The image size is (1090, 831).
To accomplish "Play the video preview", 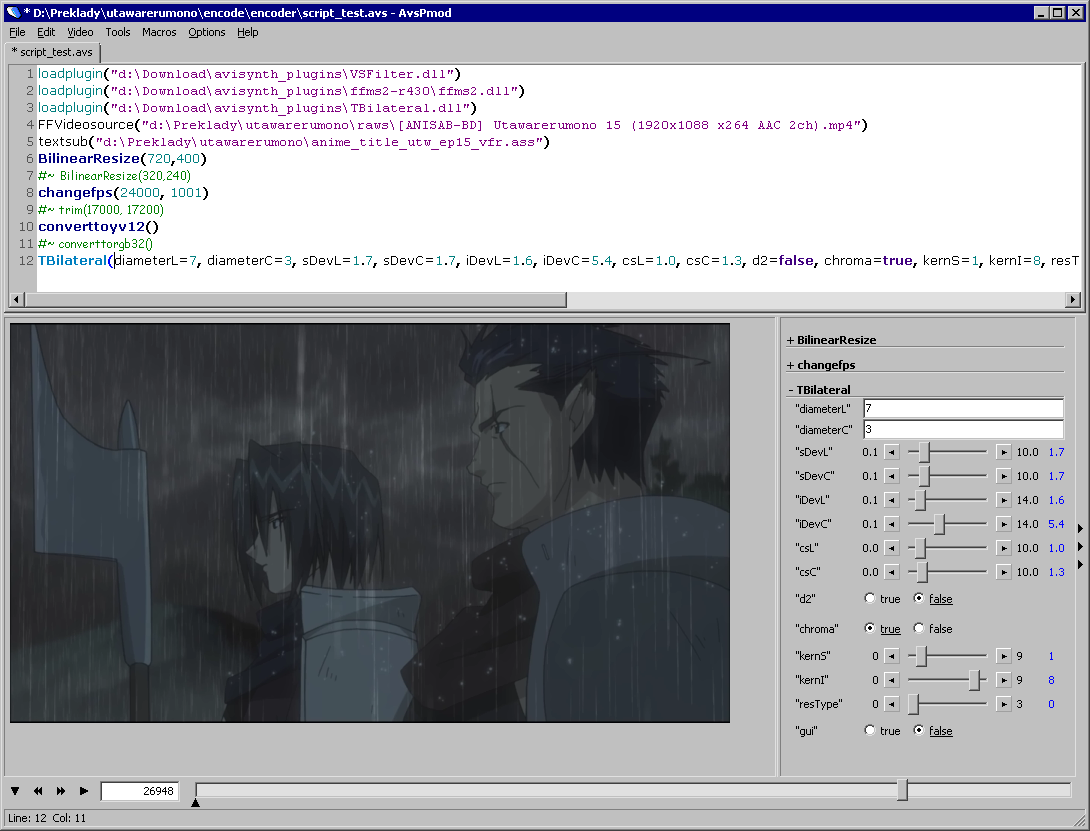I will click(x=84, y=791).
